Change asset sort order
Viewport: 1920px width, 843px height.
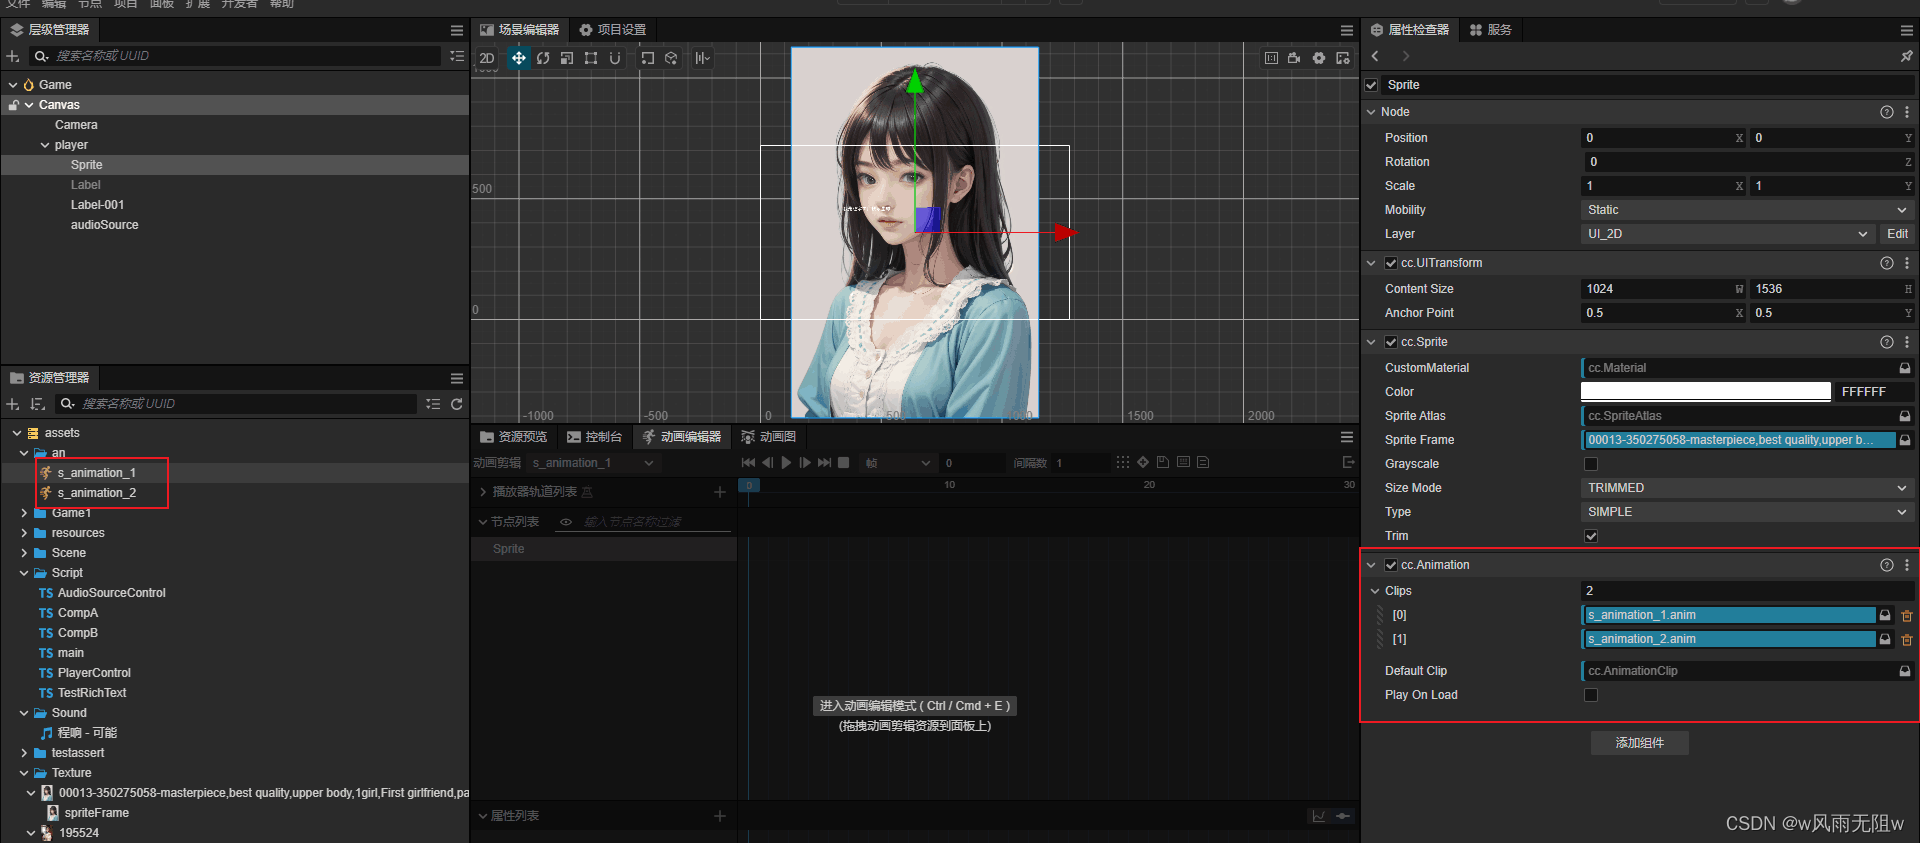(x=37, y=404)
